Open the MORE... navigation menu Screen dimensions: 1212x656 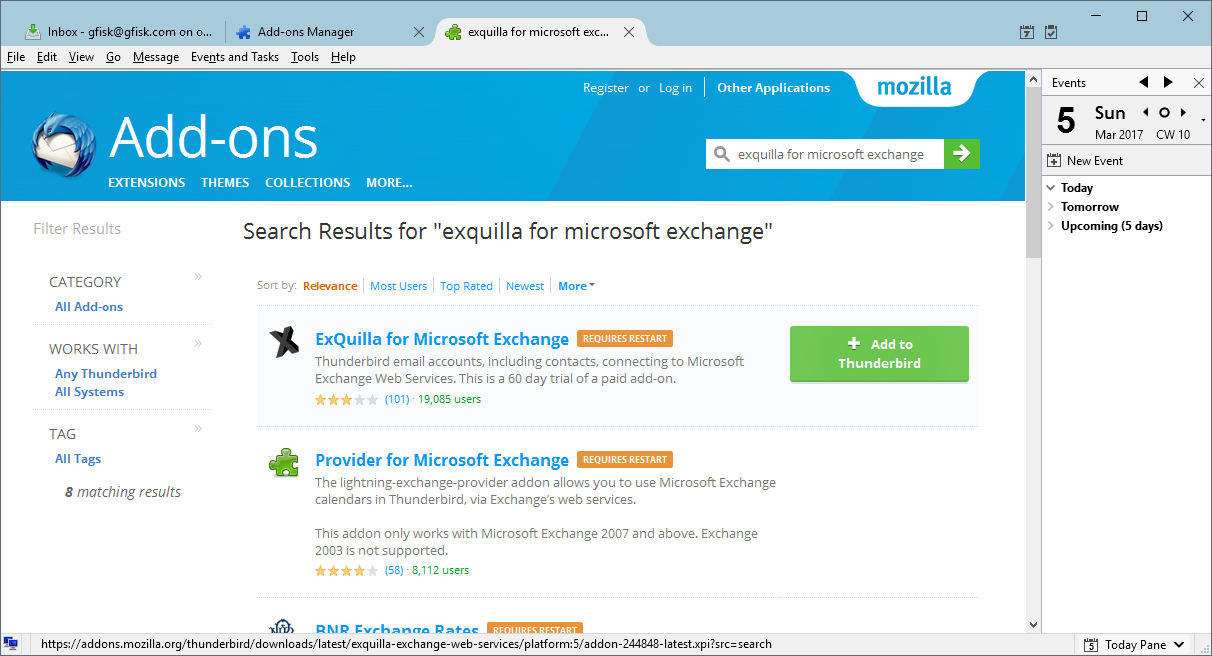tap(389, 183)
